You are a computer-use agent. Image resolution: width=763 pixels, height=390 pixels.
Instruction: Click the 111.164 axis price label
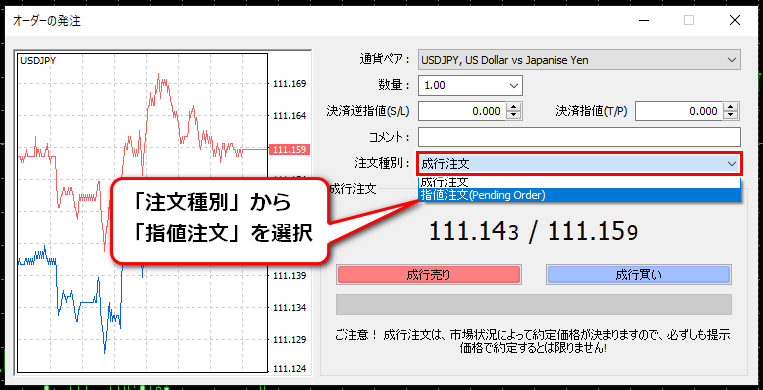(x=290, y=116)
